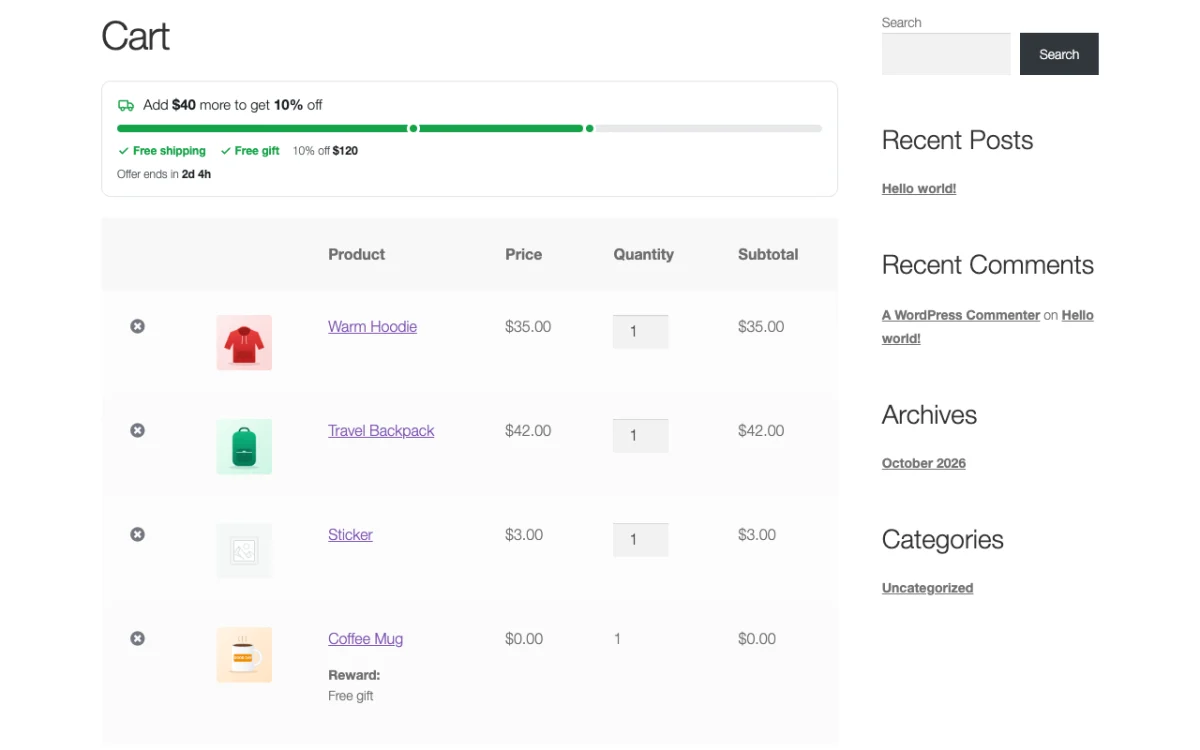The height and width of the screenshot is (750, 1200).
Task: Click the Cart page title
Action: (136, 37)
